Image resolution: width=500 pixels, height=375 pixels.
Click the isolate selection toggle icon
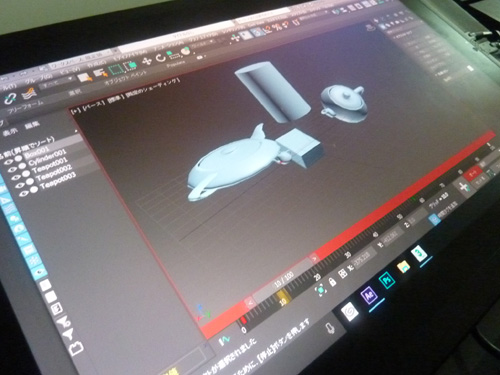[321, 289]
